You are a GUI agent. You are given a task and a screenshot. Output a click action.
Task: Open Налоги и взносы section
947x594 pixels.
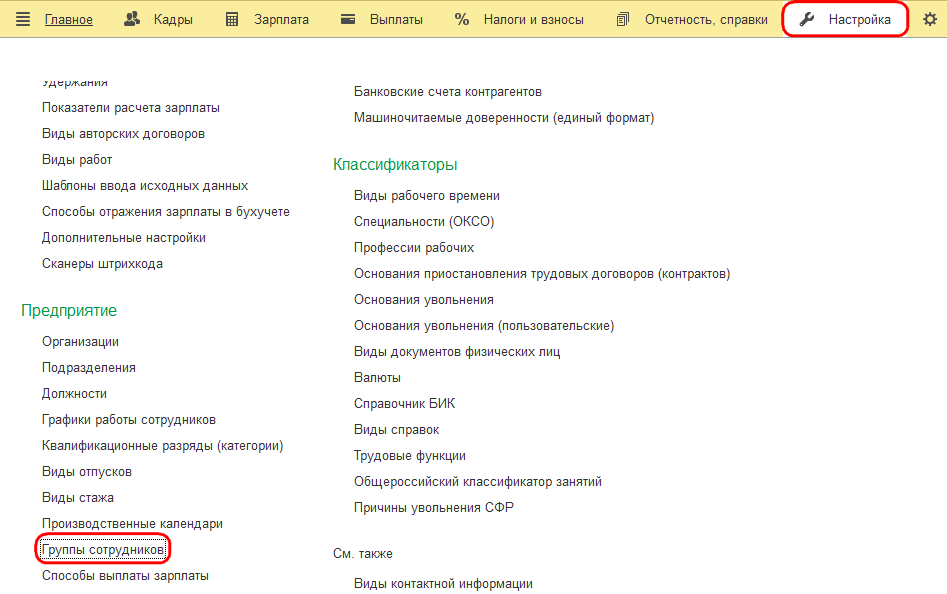point(534,20)
